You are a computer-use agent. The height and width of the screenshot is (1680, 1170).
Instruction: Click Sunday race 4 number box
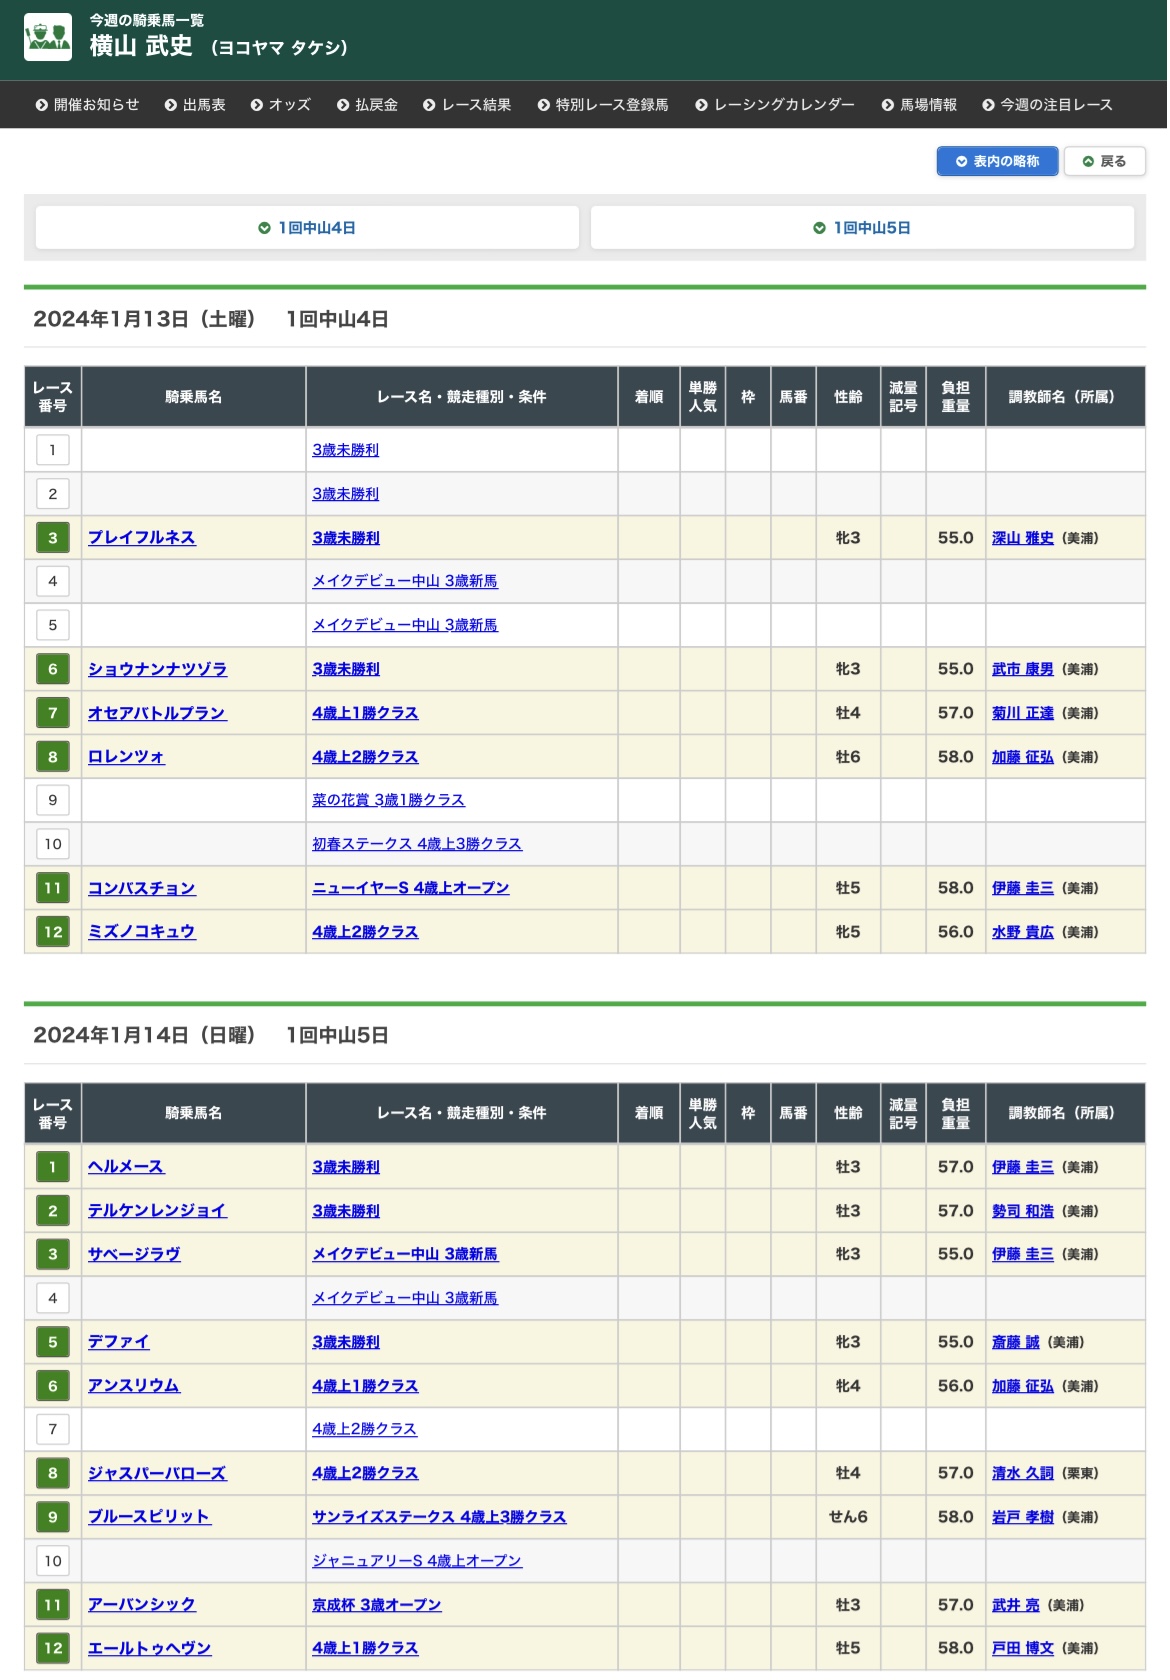(x=53, y=1298)
